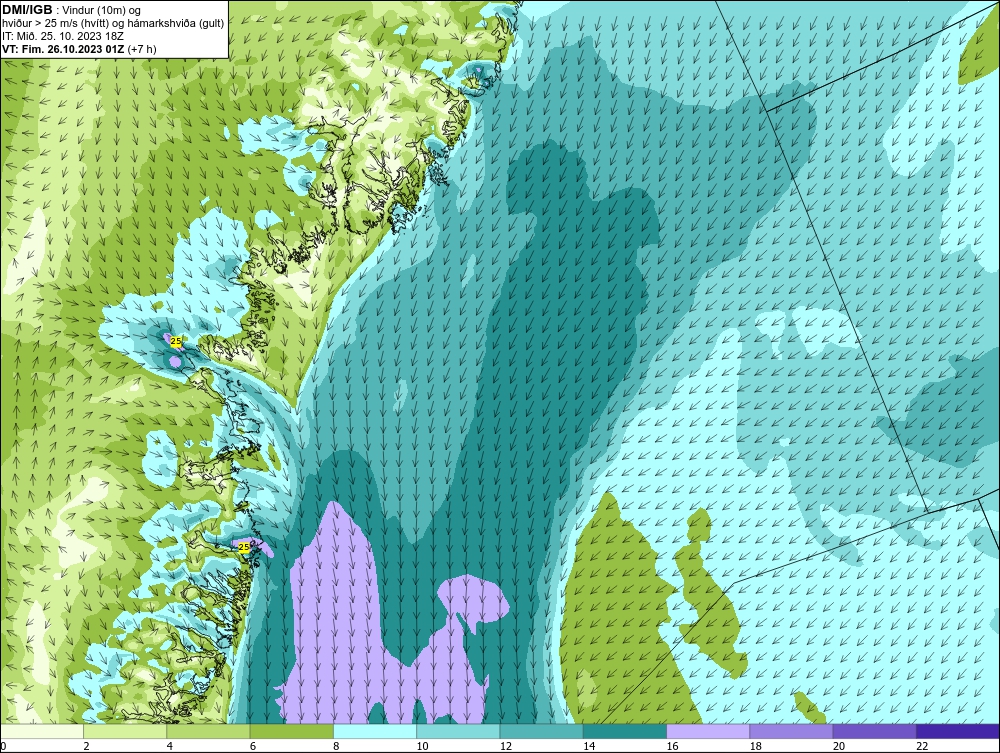This screenshot has height=753, width=1000.
Task: Click the DMI/IGB title text
Action: coord(27,10)
